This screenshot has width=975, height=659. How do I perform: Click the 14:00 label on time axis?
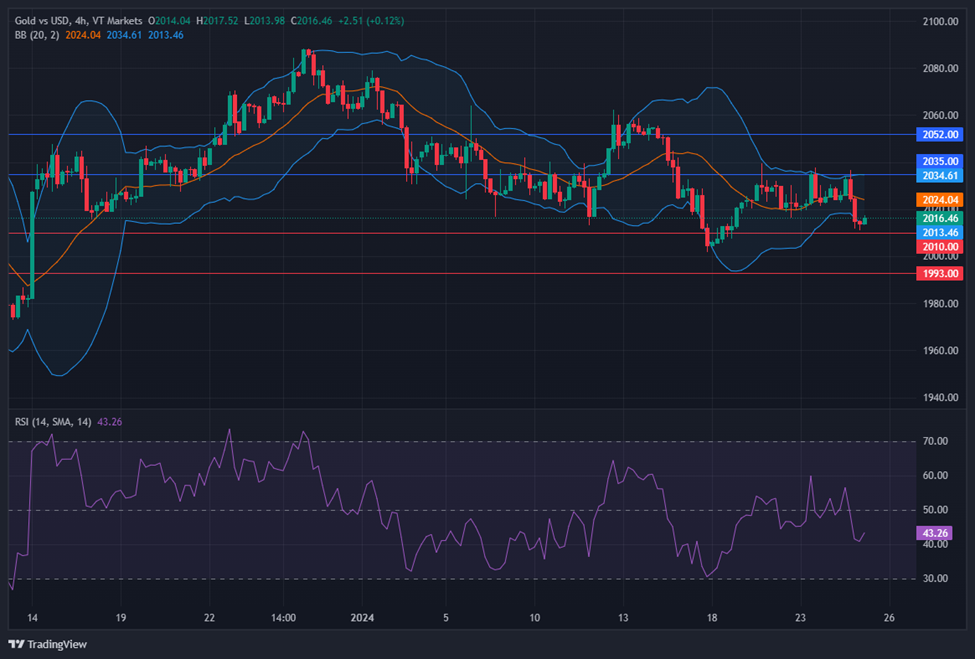click(x=283, y=618)
